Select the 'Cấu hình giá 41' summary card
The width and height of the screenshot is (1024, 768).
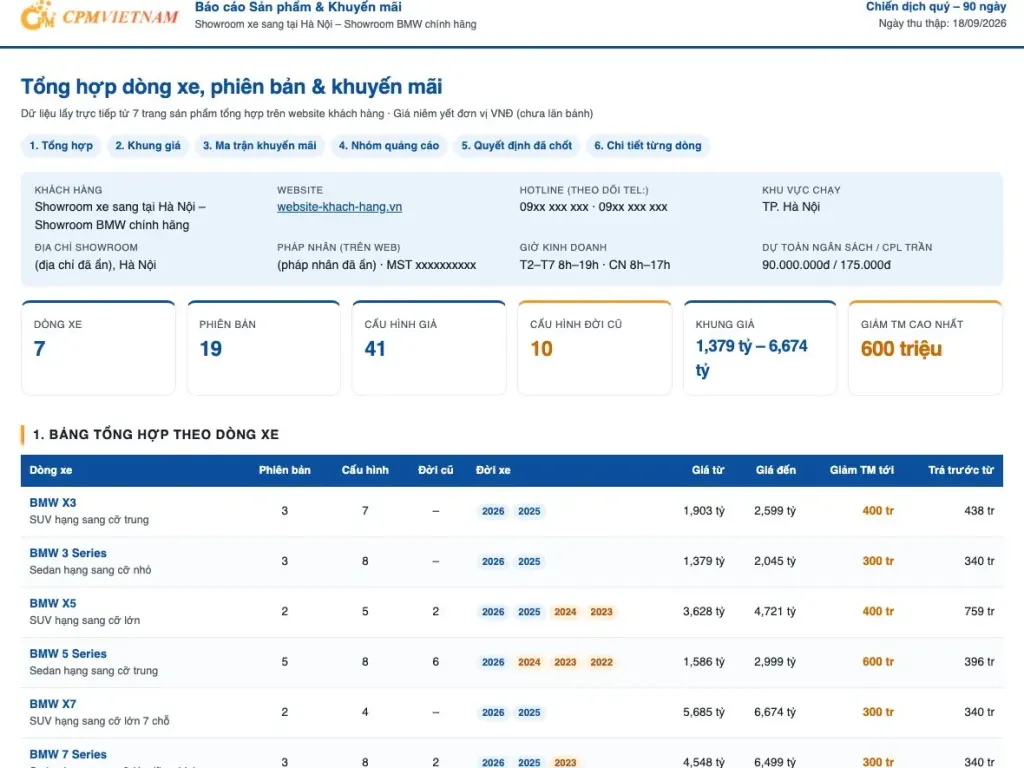click(429, 348)
